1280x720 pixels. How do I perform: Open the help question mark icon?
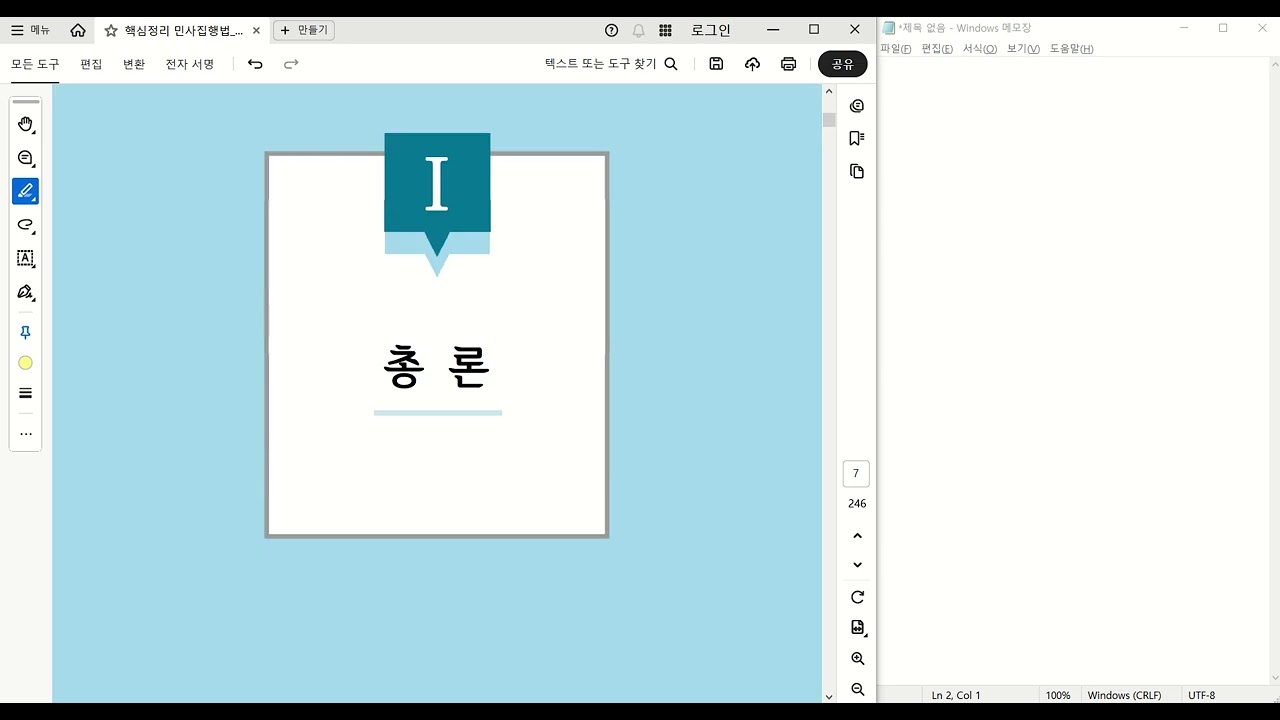[612, 30]
